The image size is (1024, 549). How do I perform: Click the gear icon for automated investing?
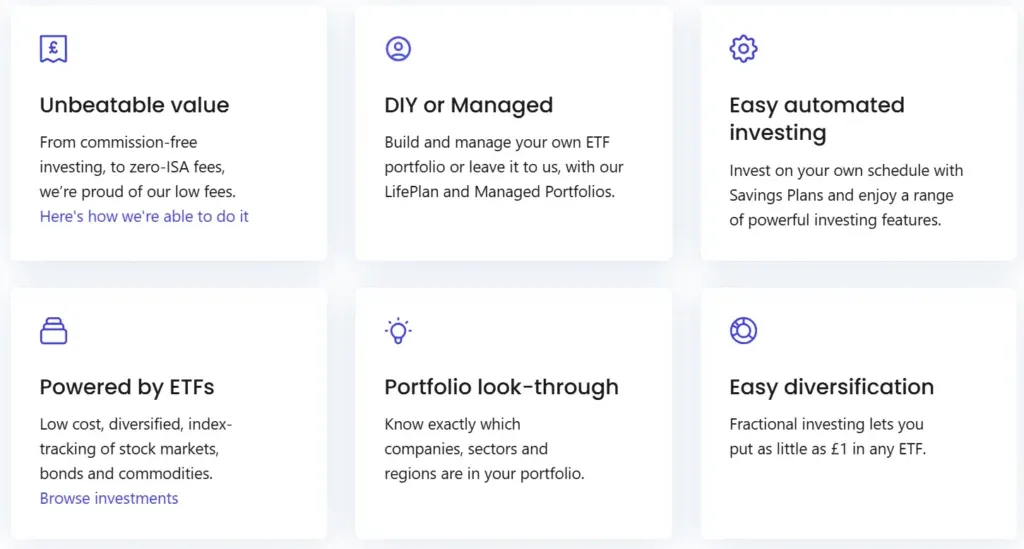click(x=743, y=49)
